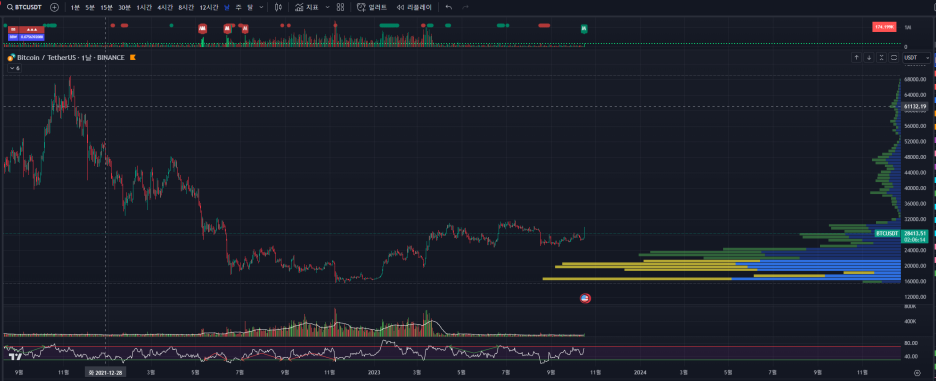Open the 지표 indicators button

point(306,7)
